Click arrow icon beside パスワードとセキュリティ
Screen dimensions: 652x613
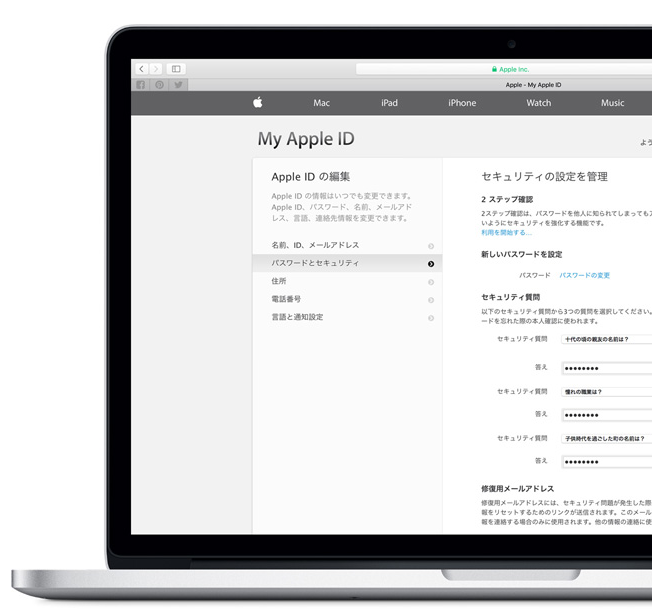(431, 264)
